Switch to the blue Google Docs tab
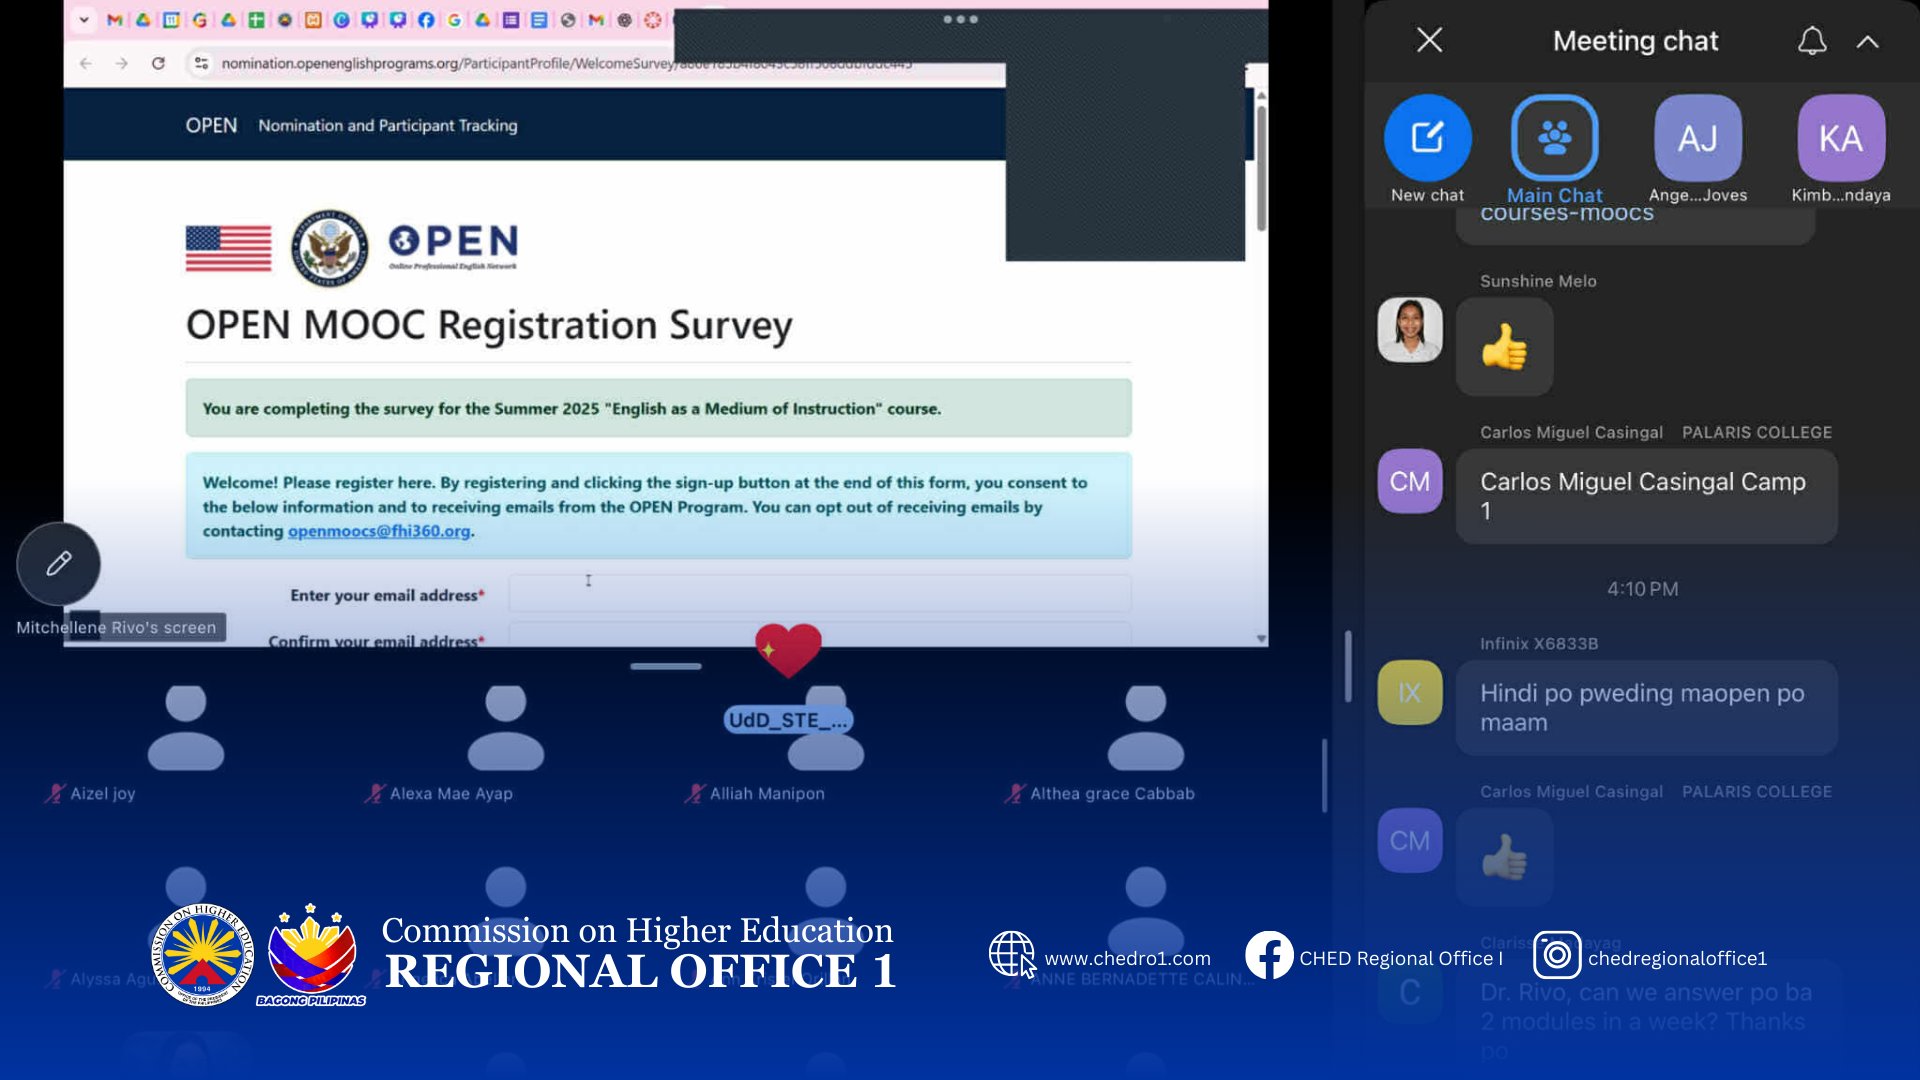This screenshot has width=1920, height=1080. [x=539, y=19]
